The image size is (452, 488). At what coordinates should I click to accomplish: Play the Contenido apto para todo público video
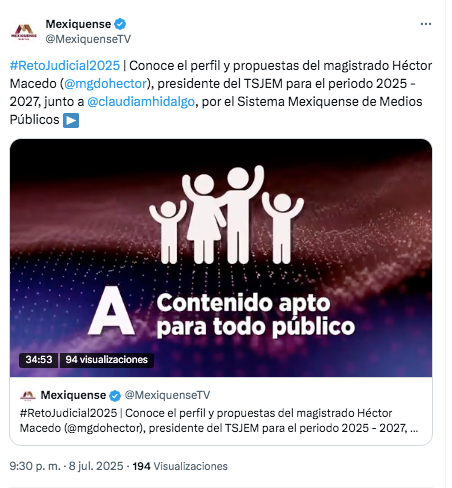[221, 258]
